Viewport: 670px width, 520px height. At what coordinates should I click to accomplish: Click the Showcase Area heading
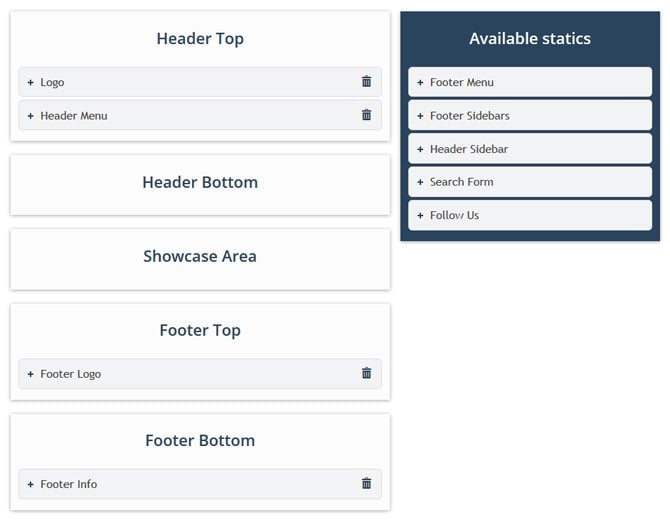(x=200, y=256)
